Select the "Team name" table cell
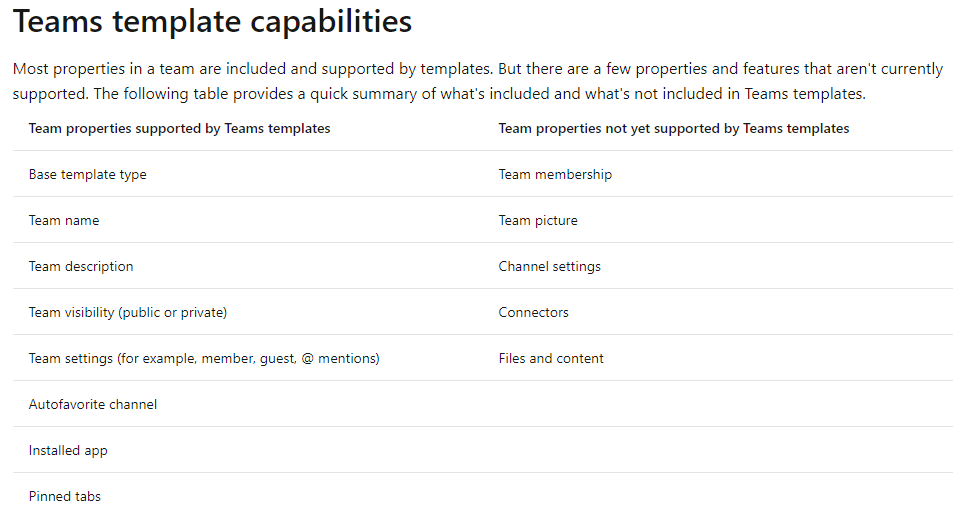 coord(63,220)
